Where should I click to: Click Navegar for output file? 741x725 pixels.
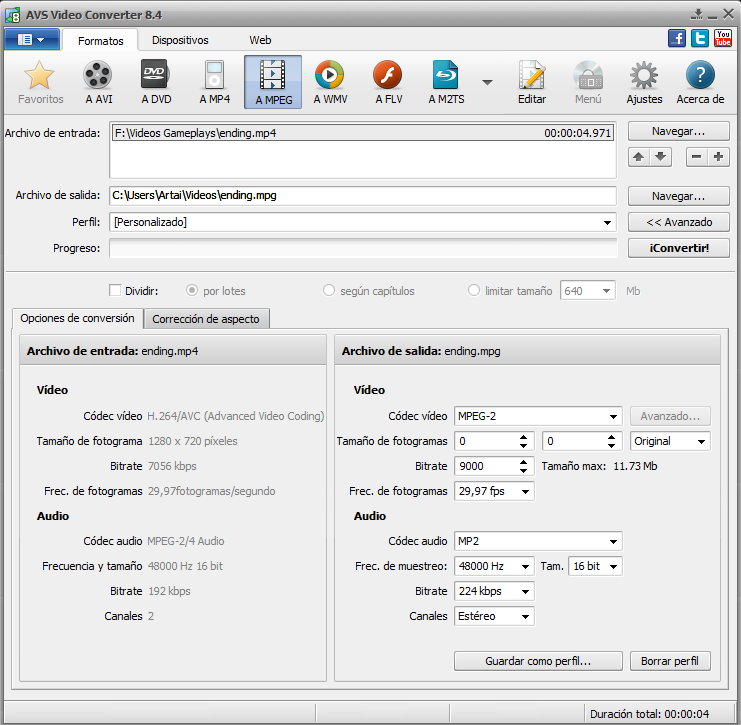pyautogui.click(x=678, y=196)
